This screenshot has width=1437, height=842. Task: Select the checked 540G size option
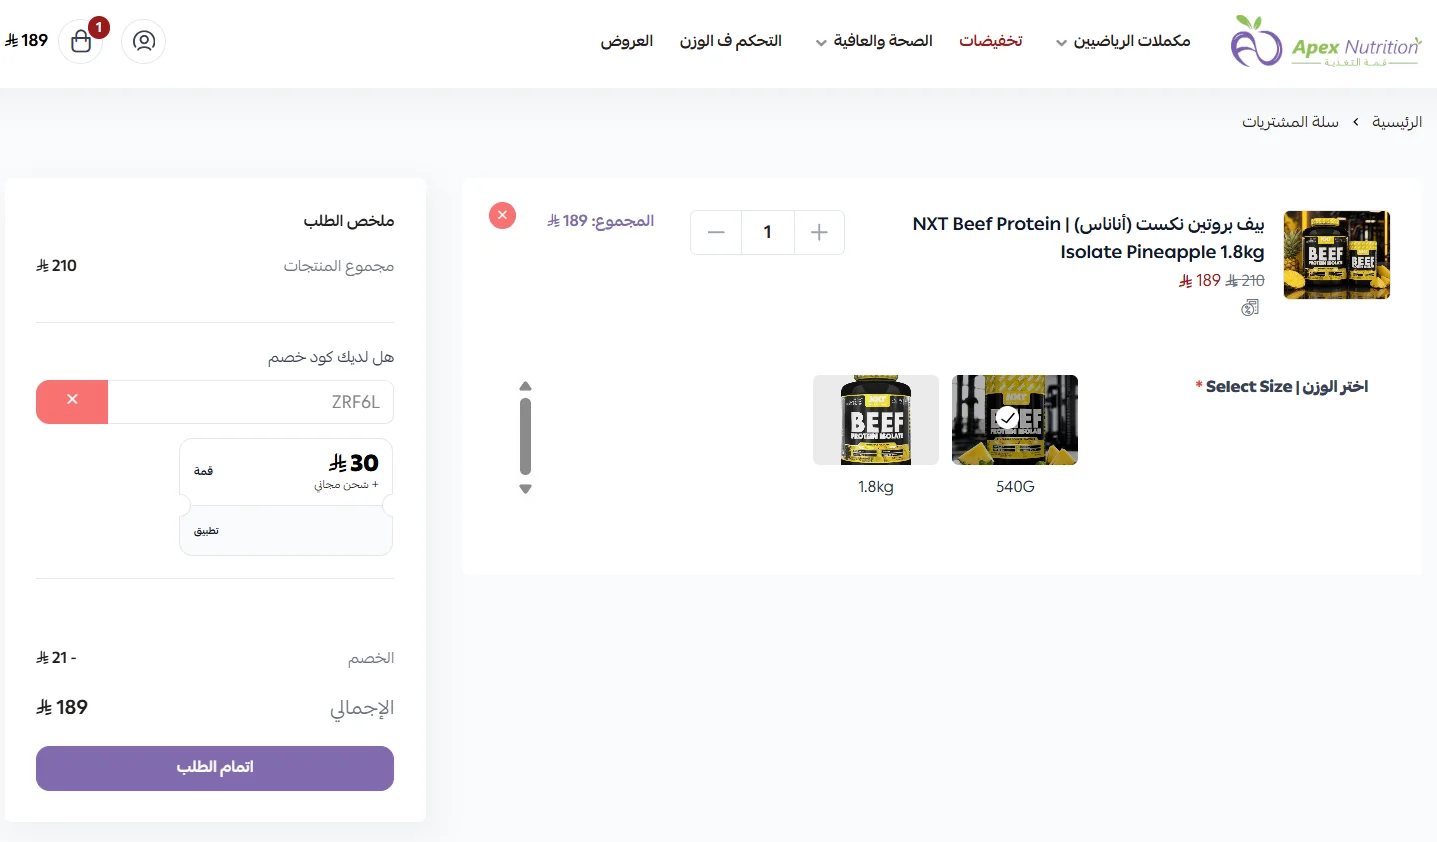pyautogui.click(x=1015, y=420)
